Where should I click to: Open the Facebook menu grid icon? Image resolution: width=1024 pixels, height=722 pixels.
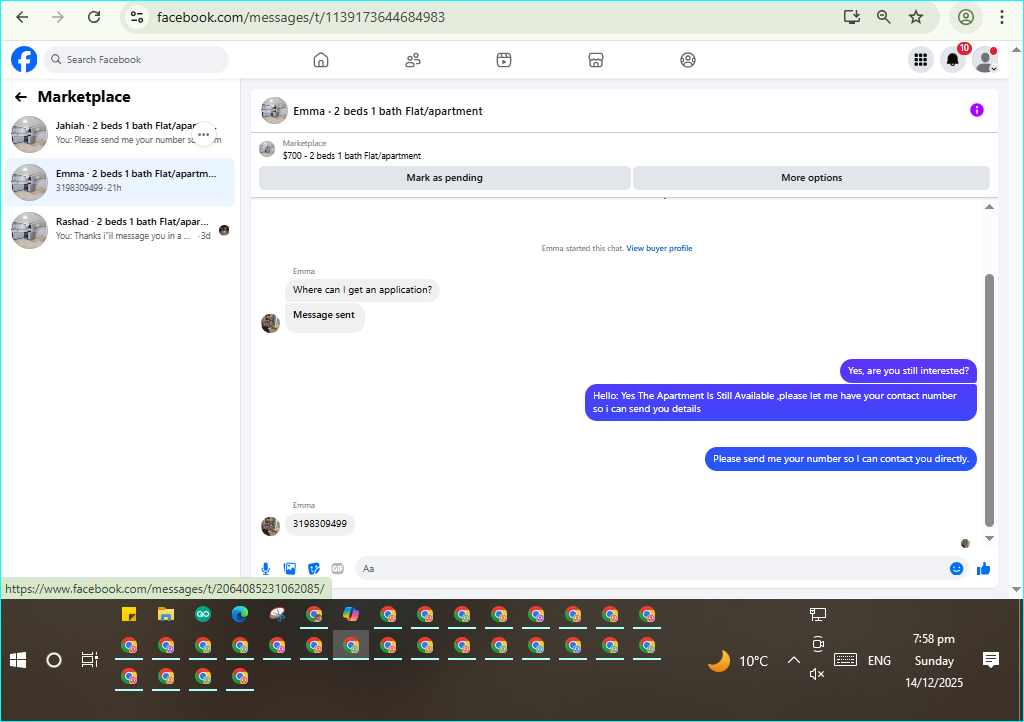coord(921,60)
